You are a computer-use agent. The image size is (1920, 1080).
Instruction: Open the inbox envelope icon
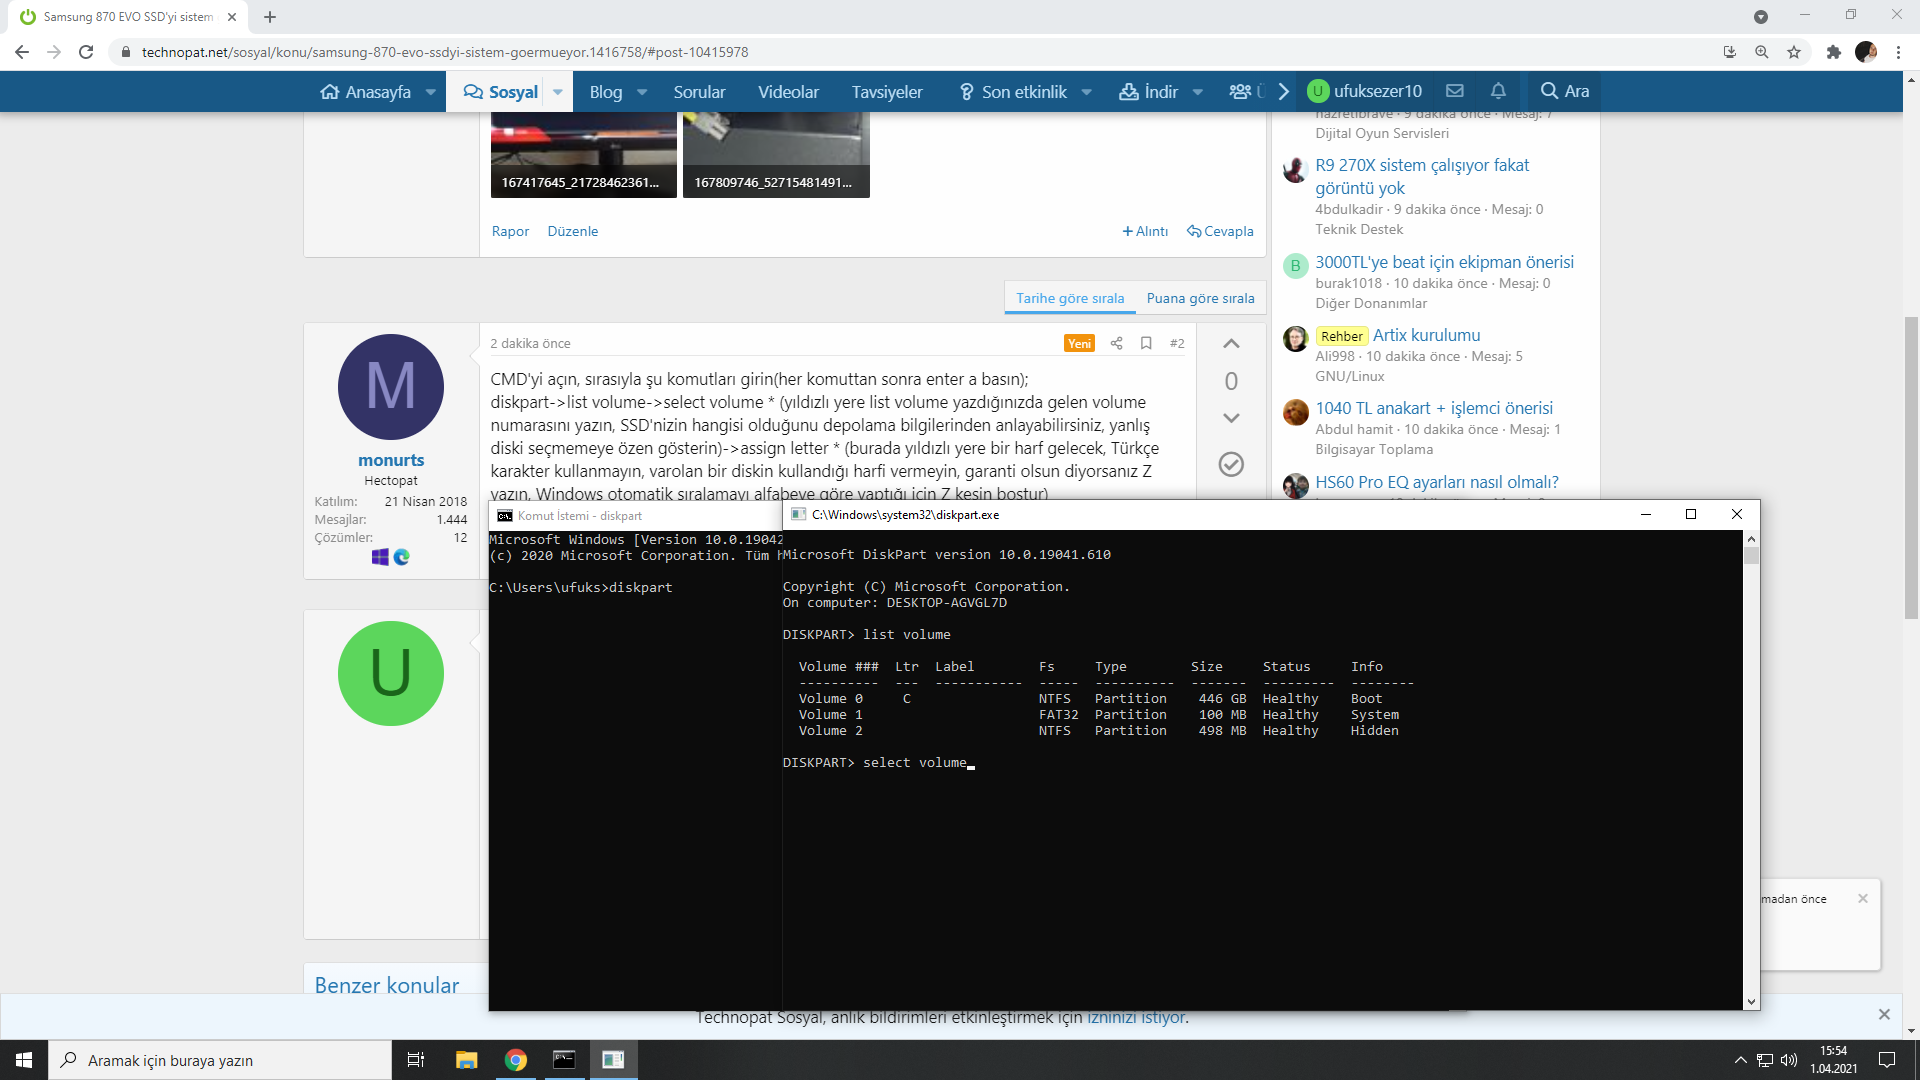point(1455,91)
